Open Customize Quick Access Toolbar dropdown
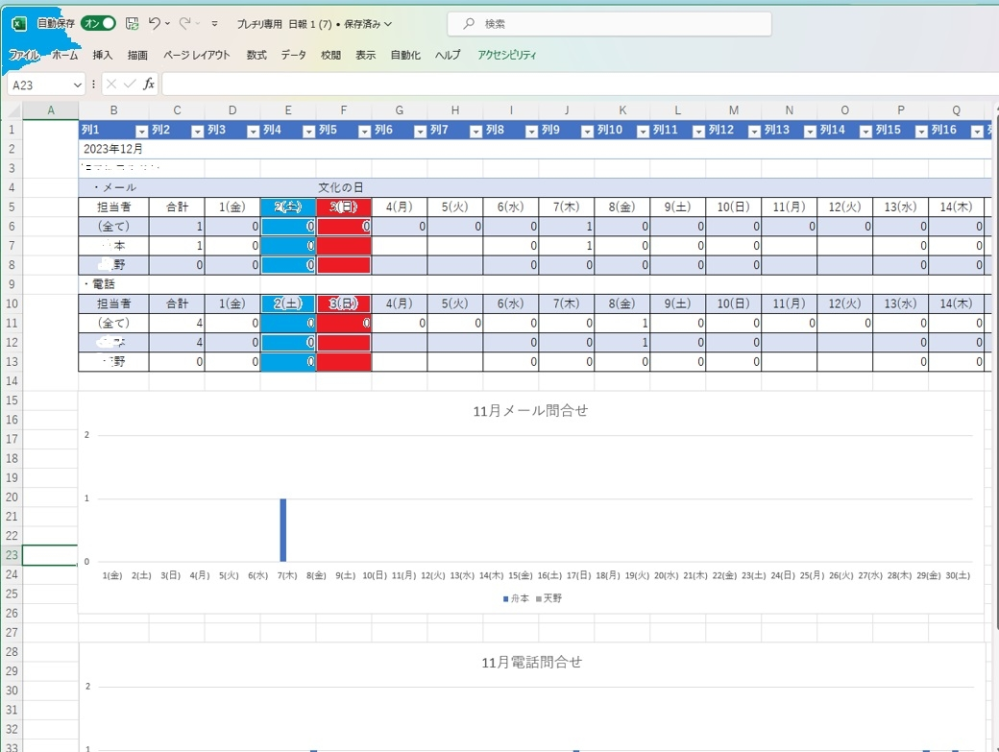 215,24
